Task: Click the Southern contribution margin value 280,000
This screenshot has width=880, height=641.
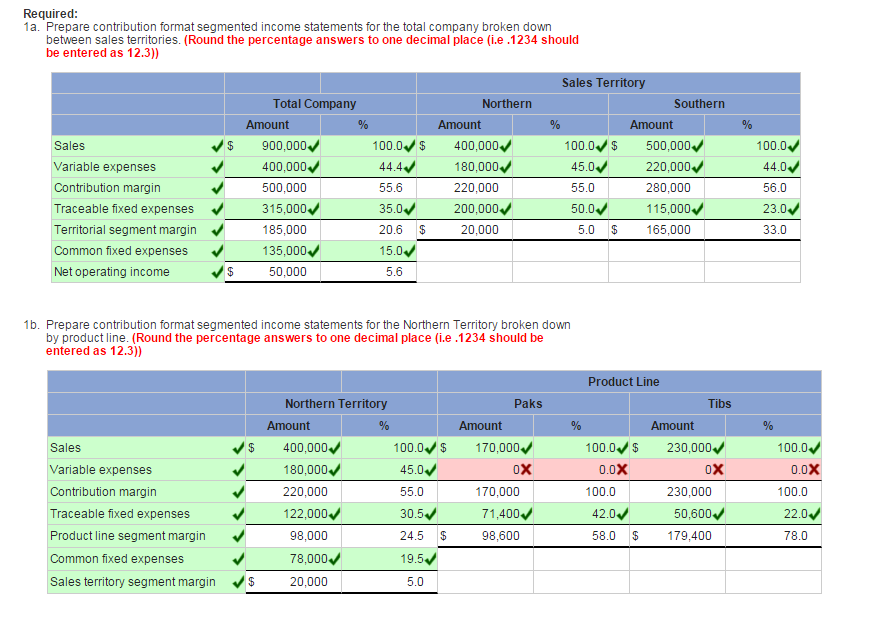Action: coord(668,188)
